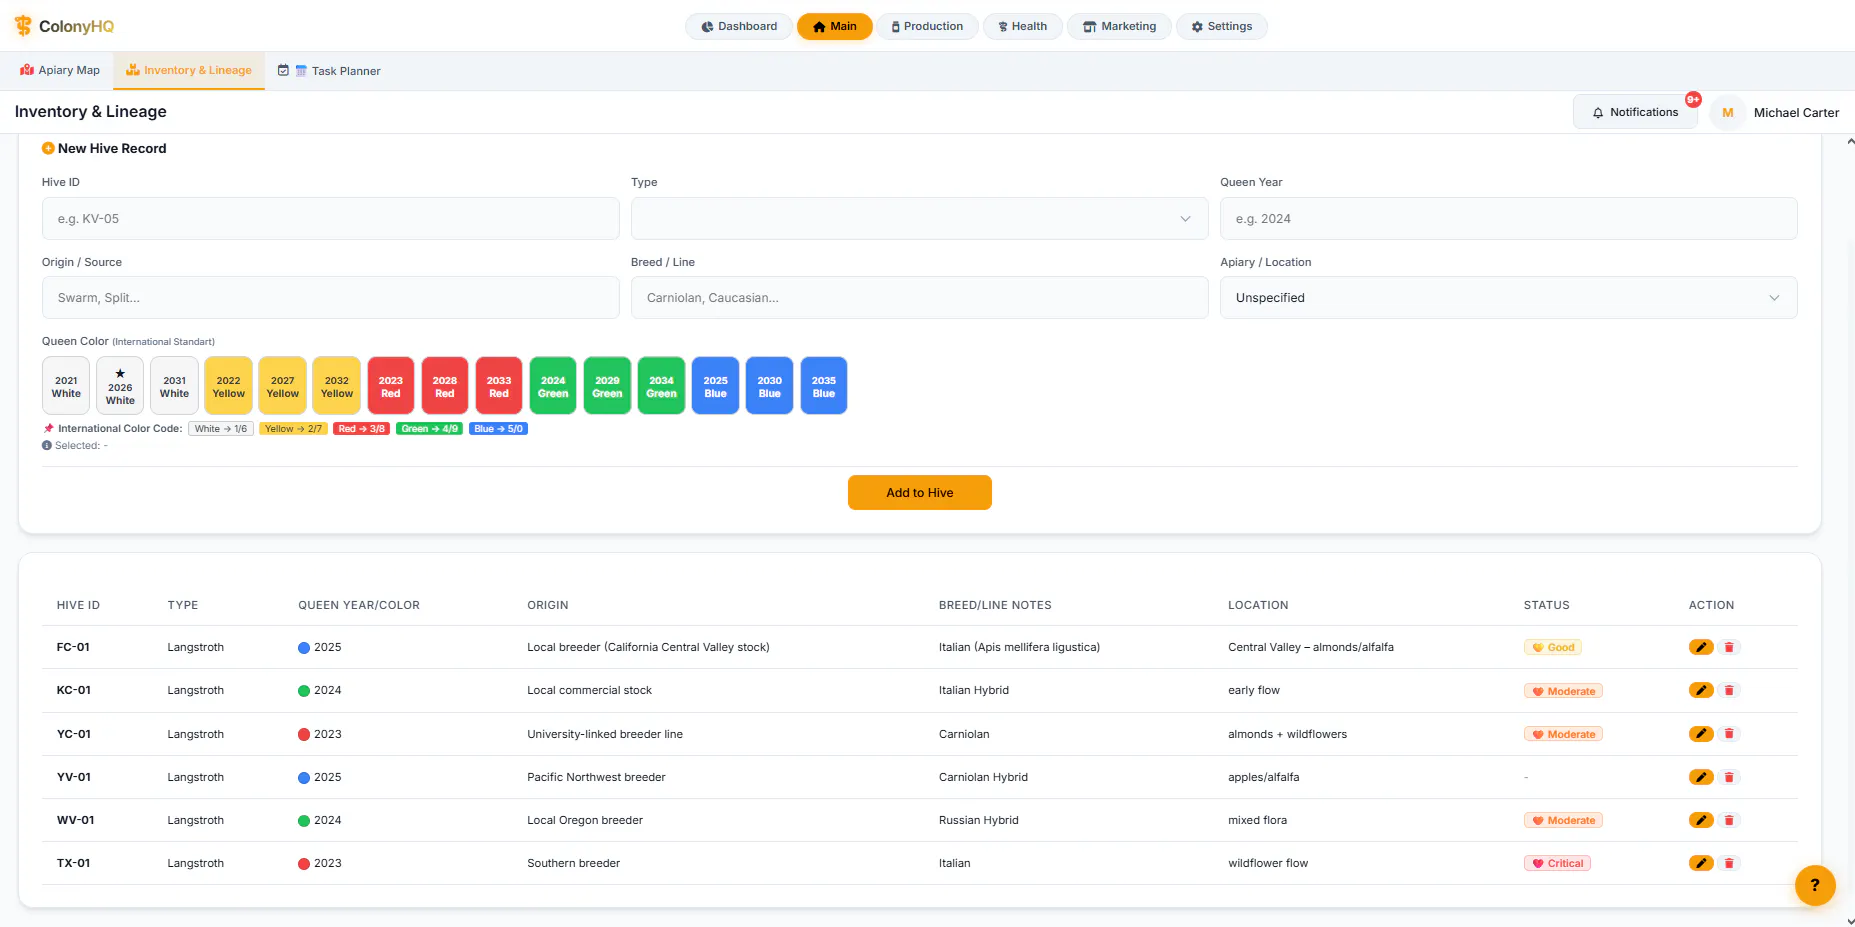The height and width of the screenshot is (927, 1855).
Task: Expand the Apiary / Location dropdown
Action: point(1508,298)
